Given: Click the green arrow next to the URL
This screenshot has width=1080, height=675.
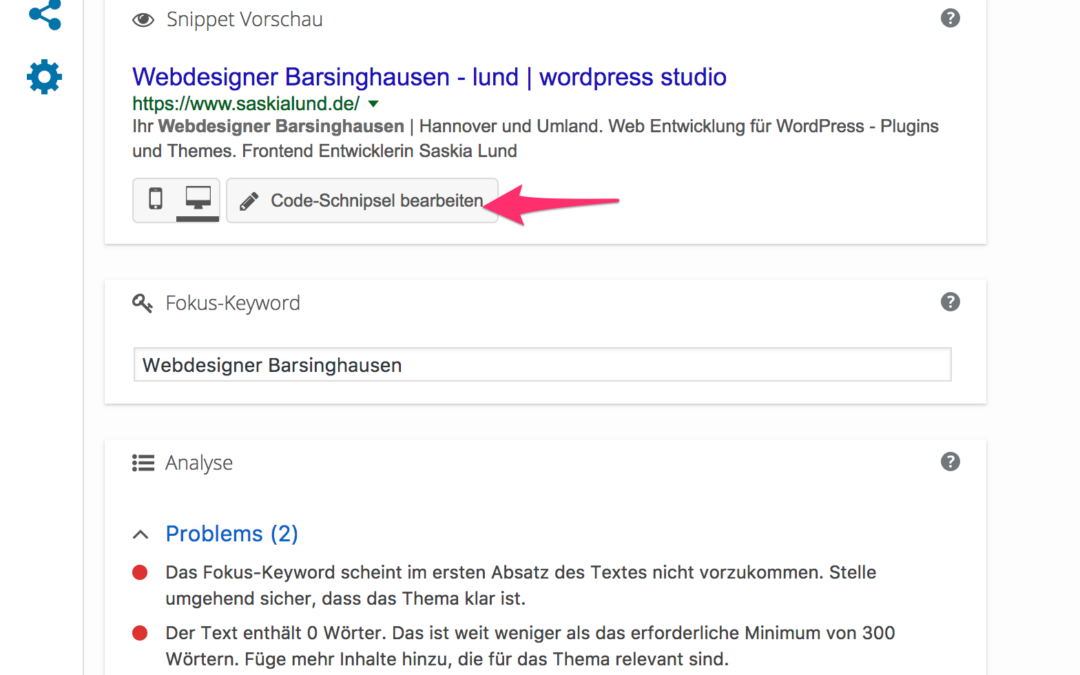Looking at the screenshot, I should tap(373, 104).
